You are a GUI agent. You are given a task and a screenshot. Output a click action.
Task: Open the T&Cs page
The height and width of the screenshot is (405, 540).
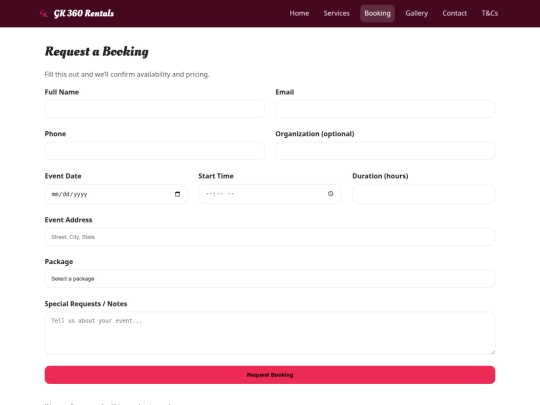pos(490,13)
